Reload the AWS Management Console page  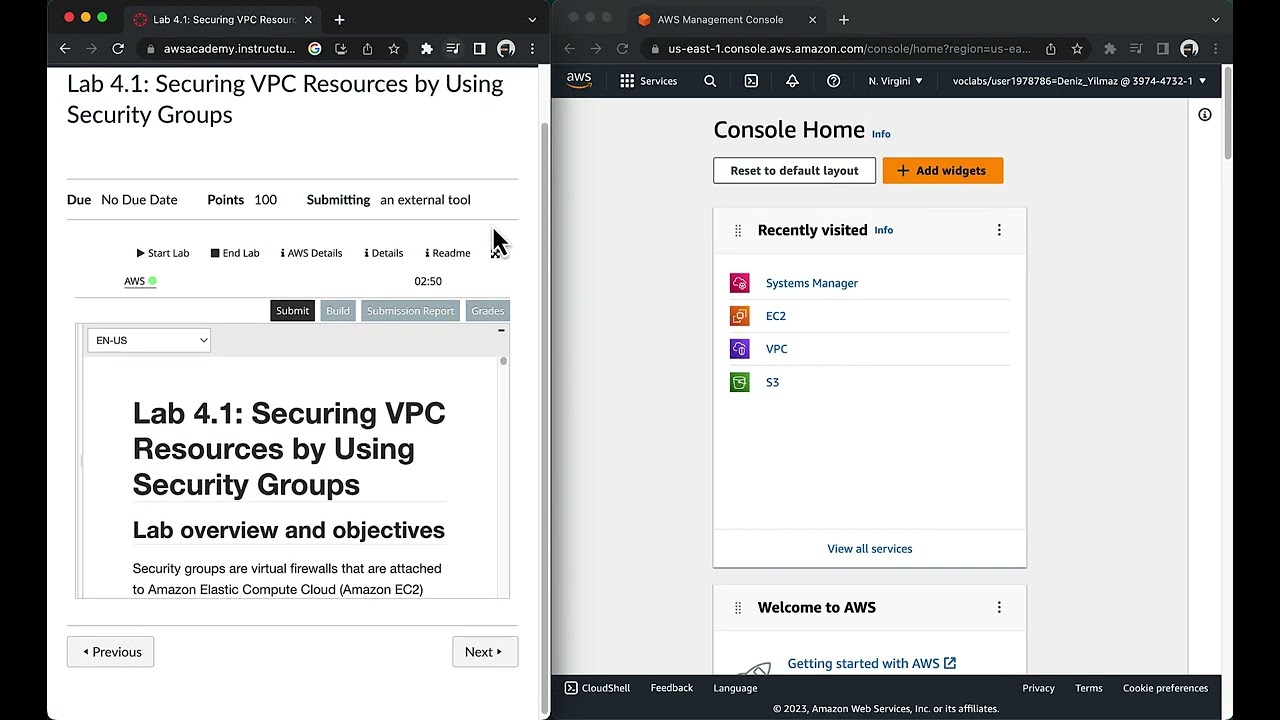click(x=622, y=48)
